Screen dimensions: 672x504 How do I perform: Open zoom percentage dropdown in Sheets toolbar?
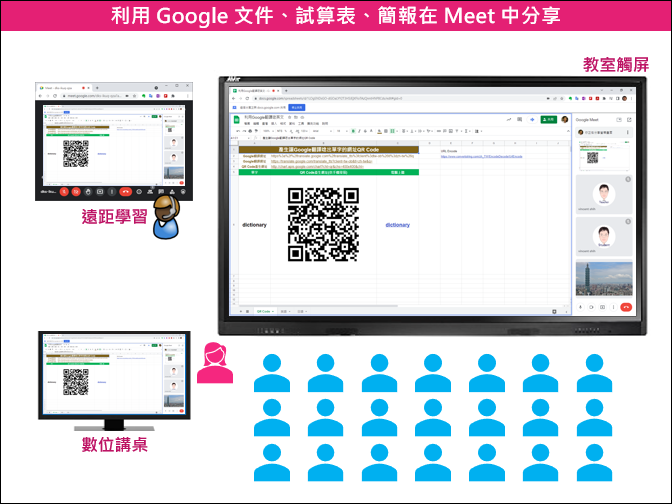click(x=268, y=131)
